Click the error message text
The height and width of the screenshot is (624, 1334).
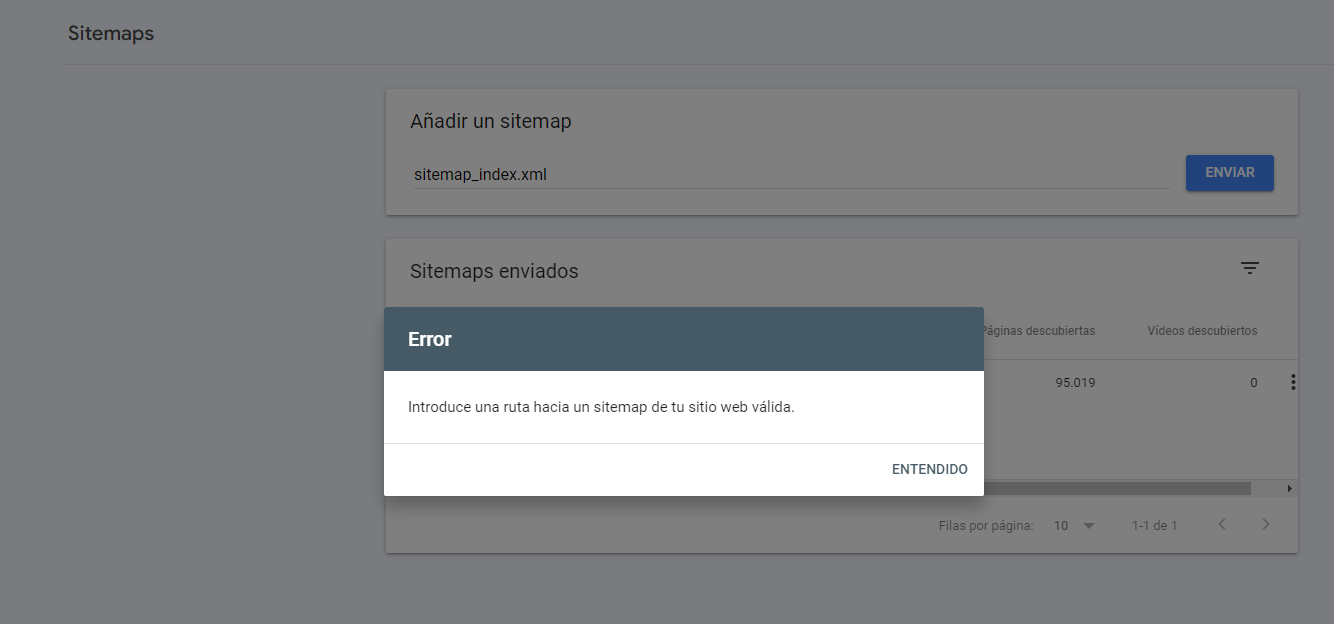coord(601,407)
